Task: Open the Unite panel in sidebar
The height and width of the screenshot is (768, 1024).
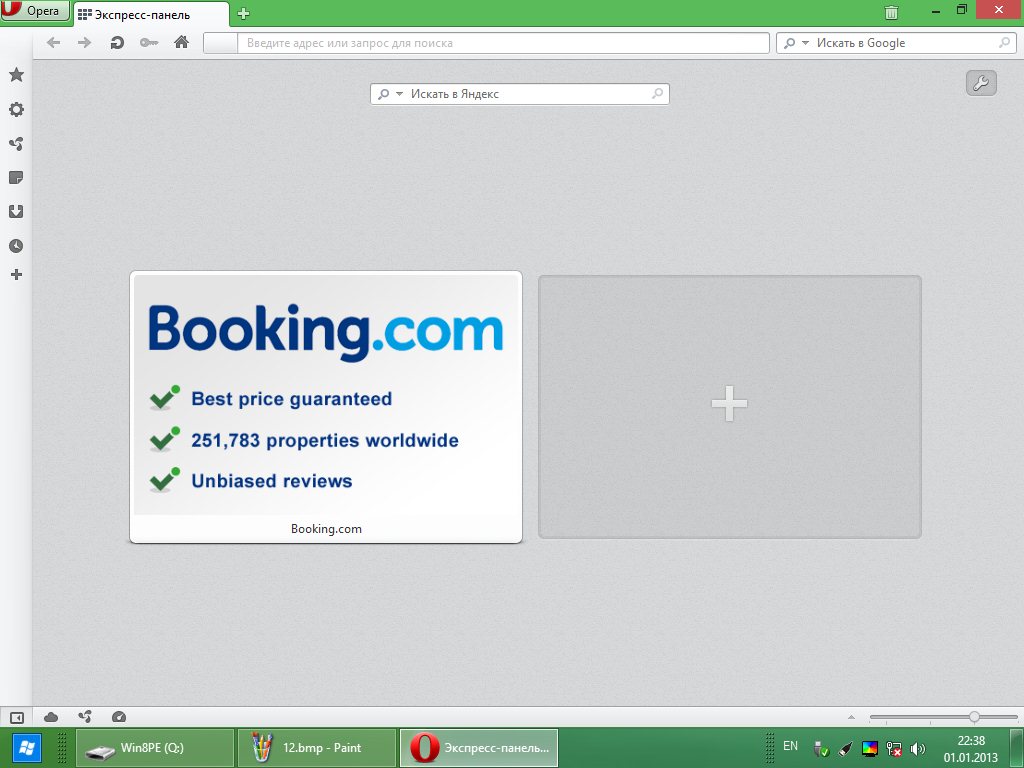Action: (16, 144)
